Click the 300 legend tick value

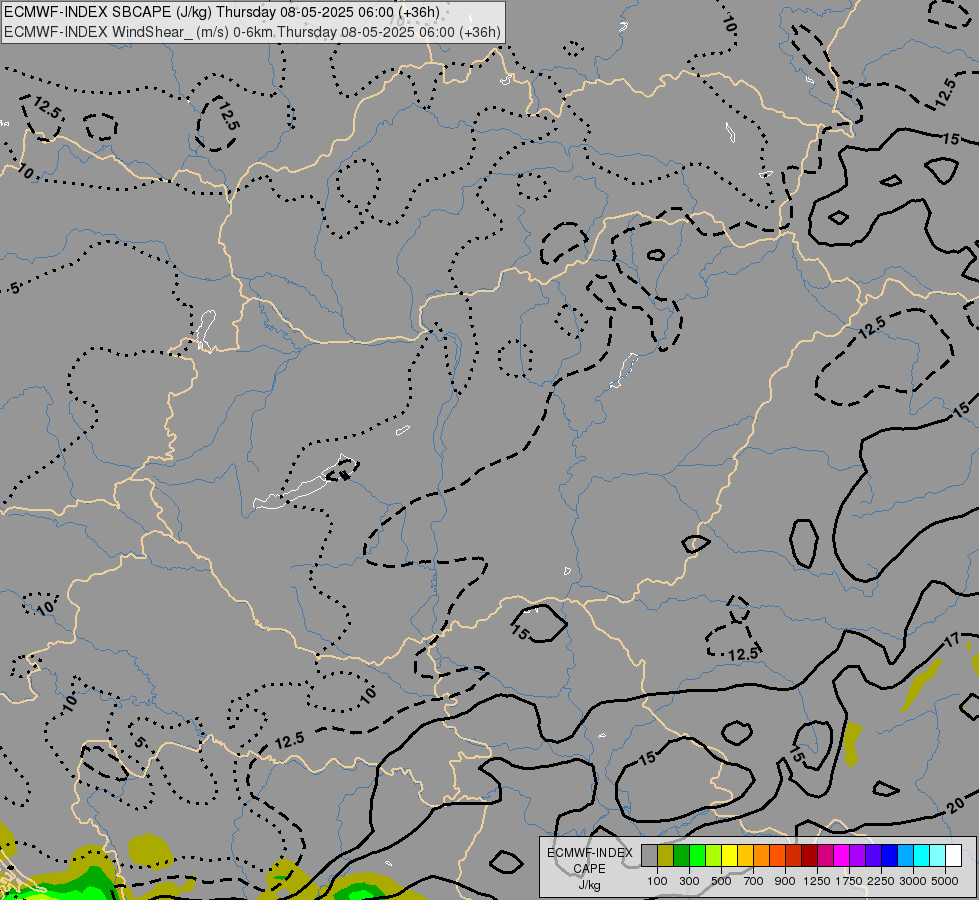[x=689, y=881]
